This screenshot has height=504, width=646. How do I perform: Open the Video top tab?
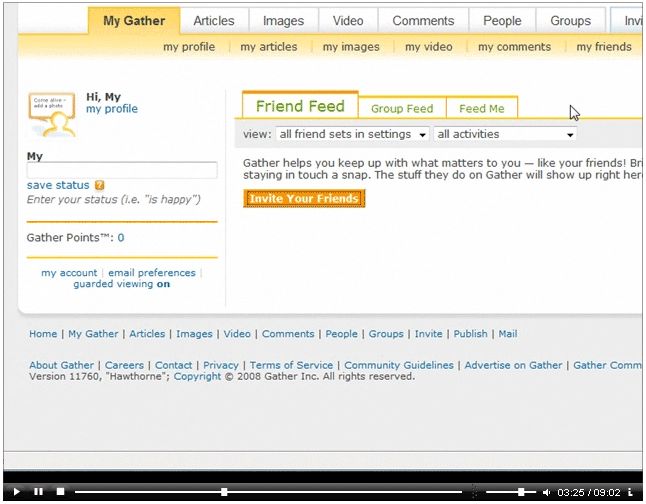point(348,21)
